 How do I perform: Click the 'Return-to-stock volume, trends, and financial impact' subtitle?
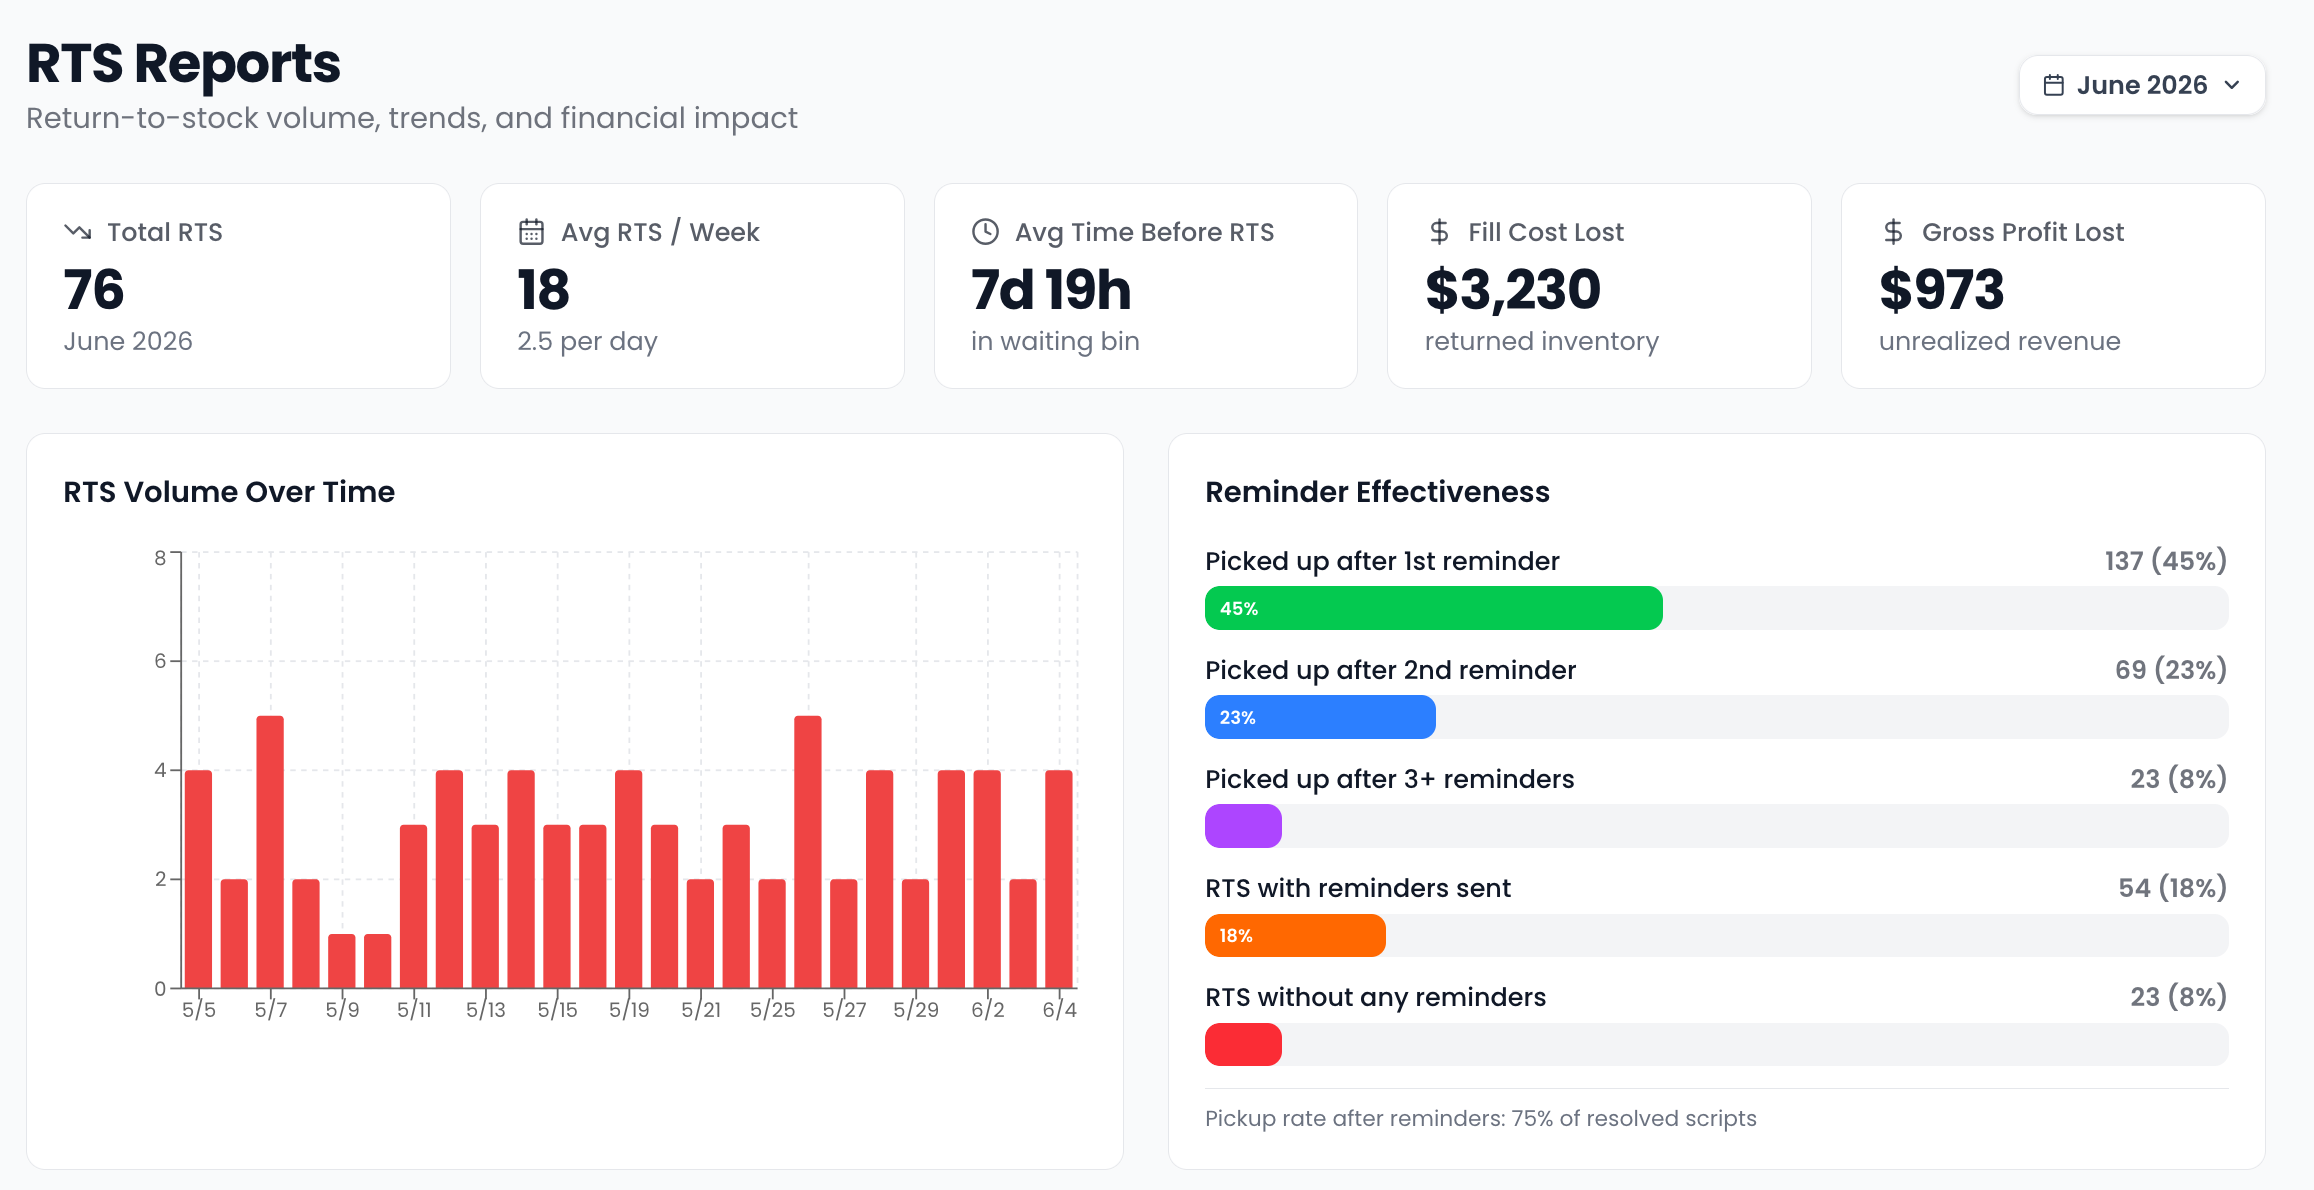click(x=412, y=118)
